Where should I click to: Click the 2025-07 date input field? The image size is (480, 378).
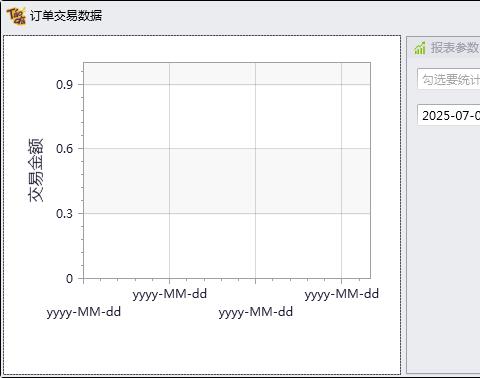[x=449, y=115]
